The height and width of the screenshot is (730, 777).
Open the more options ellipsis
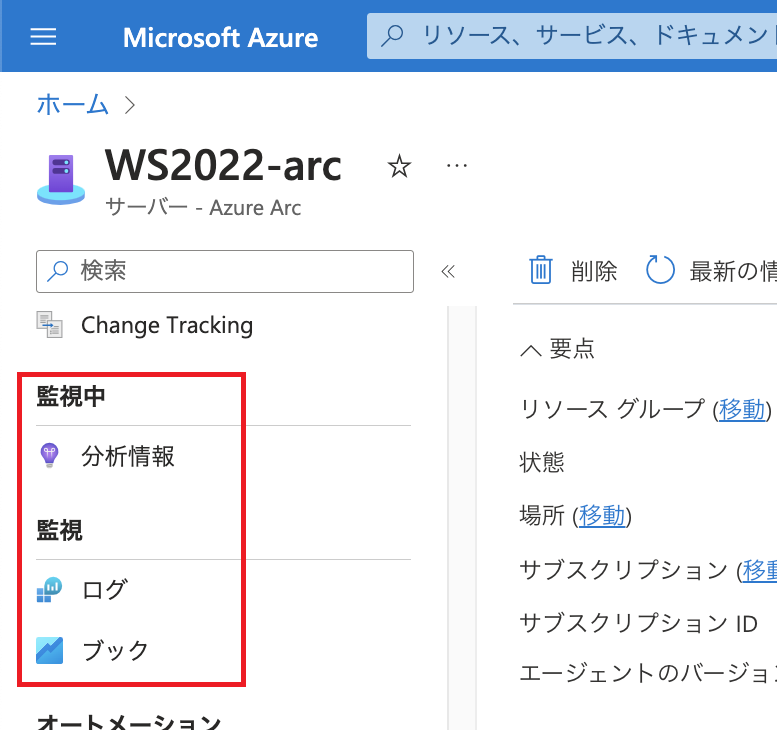pyautogui.click(x=456, y=166)
